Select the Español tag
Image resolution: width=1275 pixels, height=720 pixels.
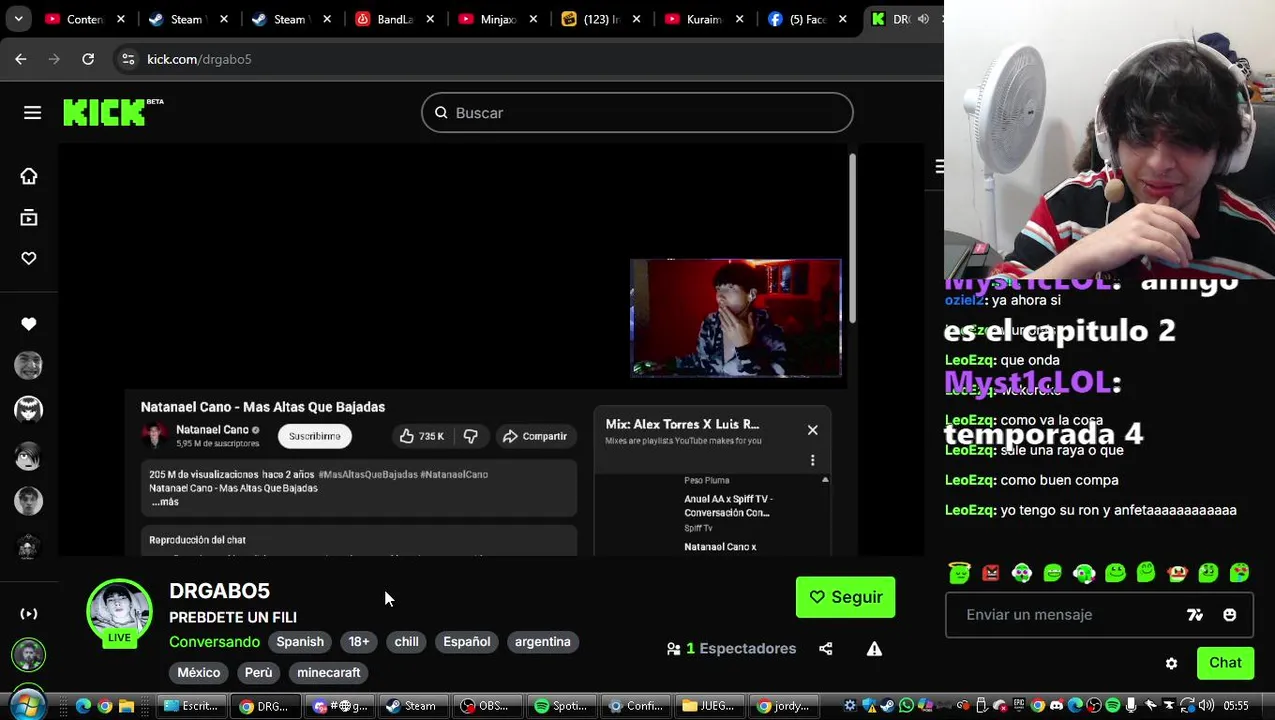click(x=467, y=642)
